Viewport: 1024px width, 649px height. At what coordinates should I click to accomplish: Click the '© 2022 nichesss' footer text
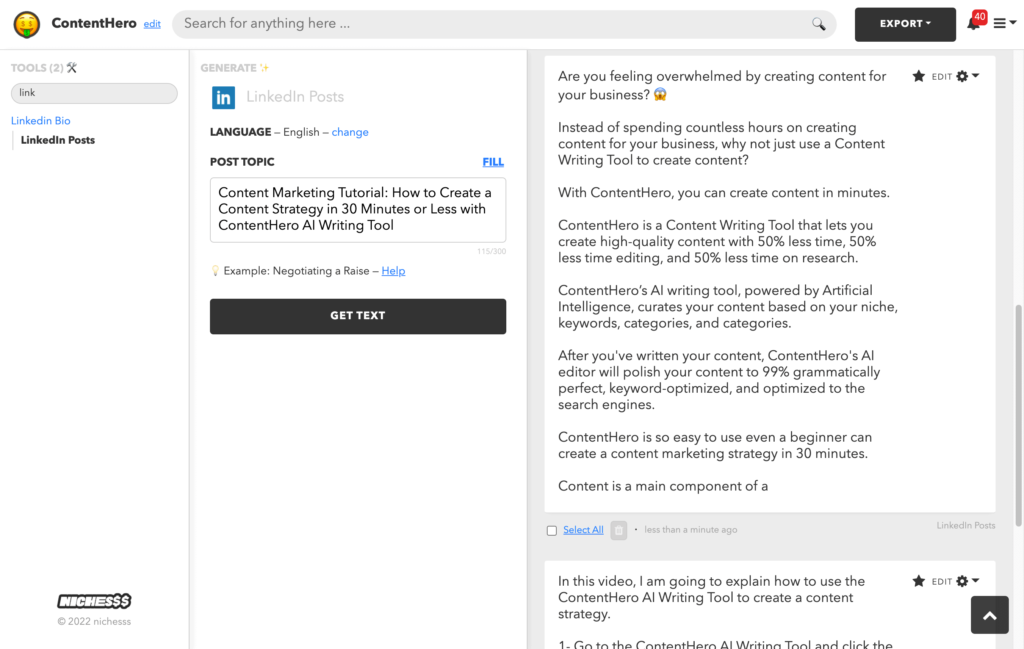point(94,622)
